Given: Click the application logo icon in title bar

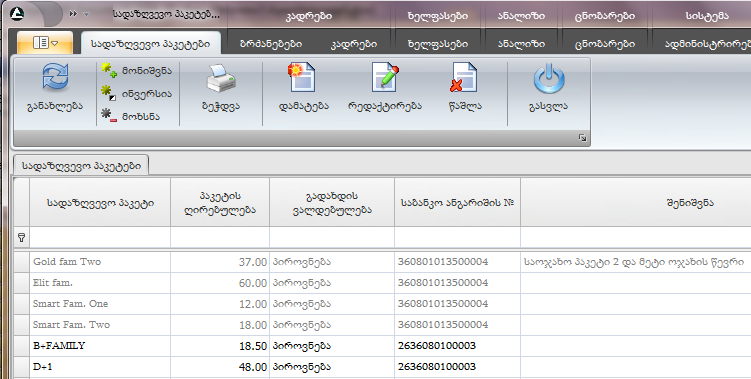Looking at the screenshot, I should (x=17, y=14).
